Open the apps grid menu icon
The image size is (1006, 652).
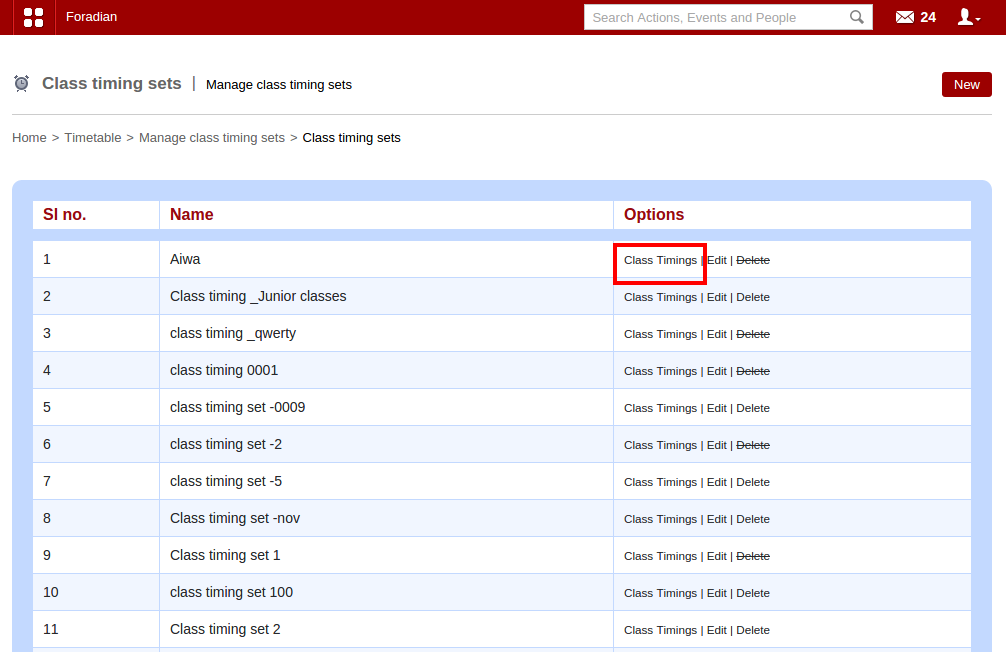(x=33, y=17)
